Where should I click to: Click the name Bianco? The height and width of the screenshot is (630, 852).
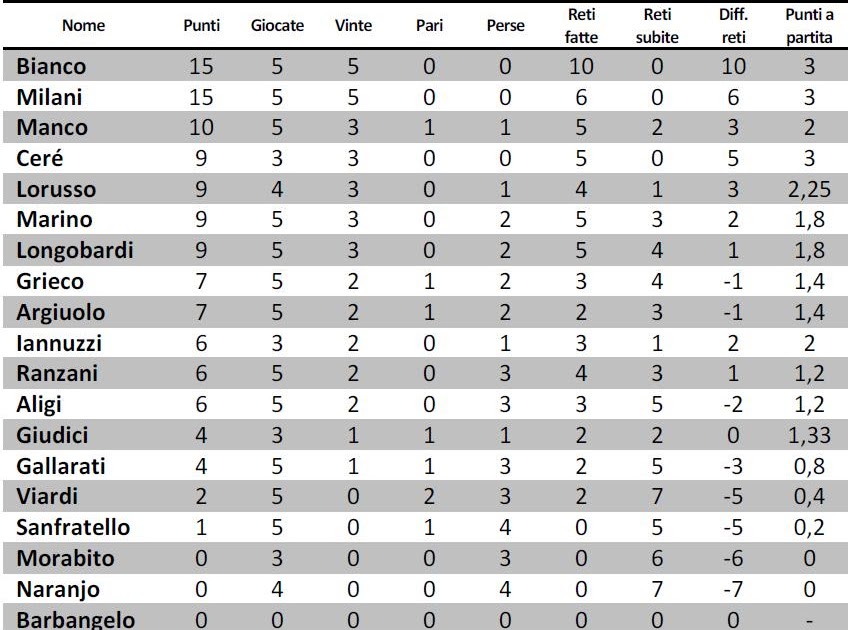click(x=51, y=66)
